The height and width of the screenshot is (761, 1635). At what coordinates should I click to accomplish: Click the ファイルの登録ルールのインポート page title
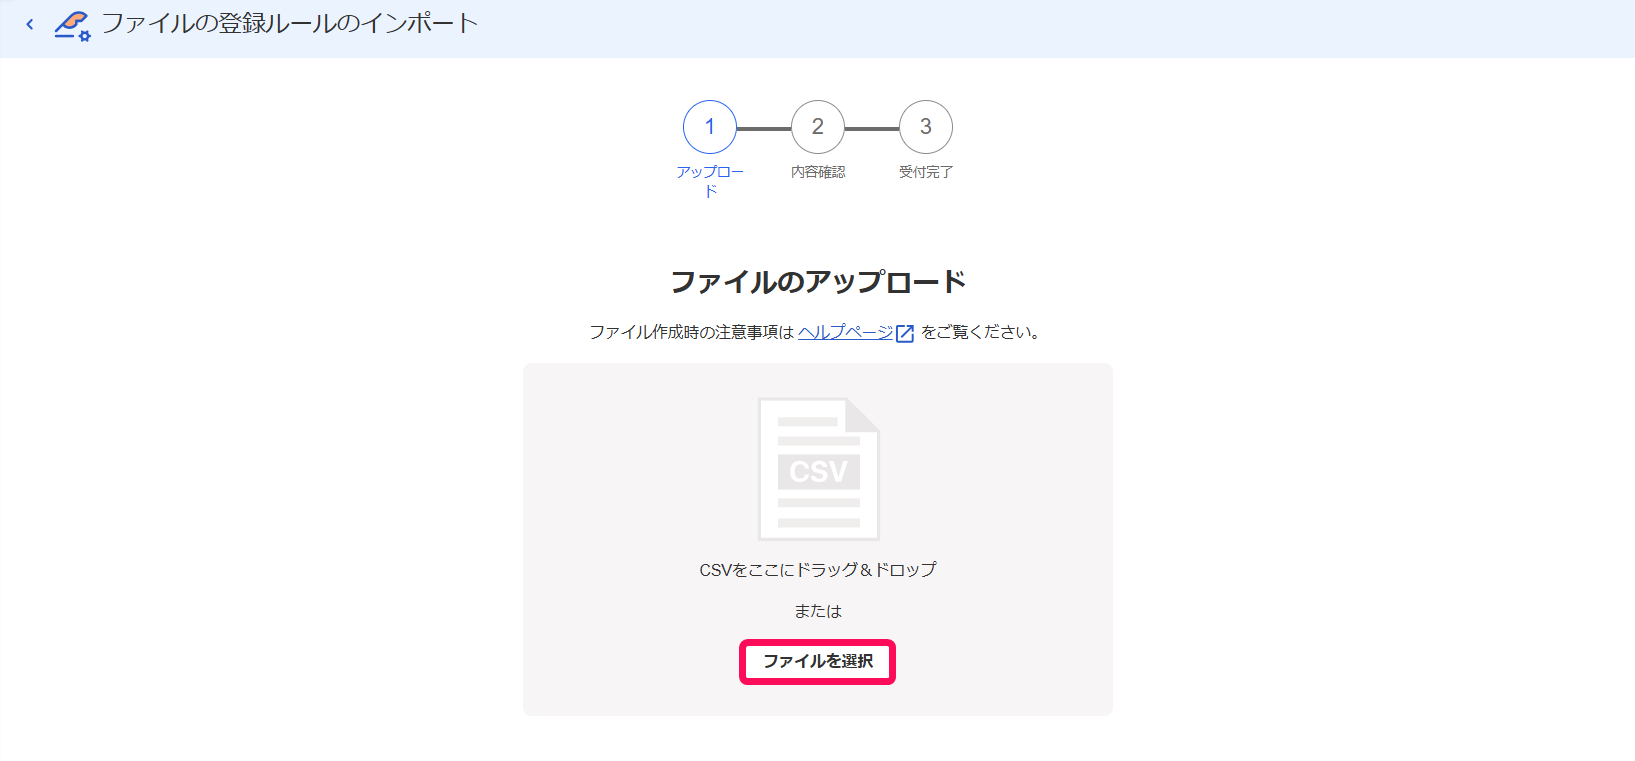[290, 24]
